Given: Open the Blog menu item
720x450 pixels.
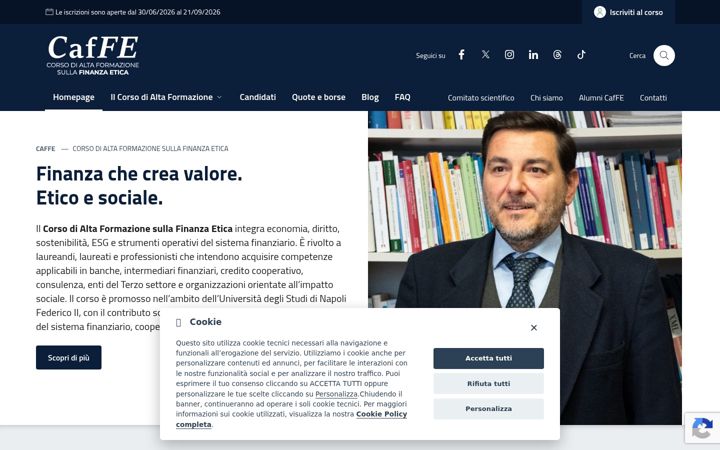Looking at the screenshot, I should [x=370, y=97].
